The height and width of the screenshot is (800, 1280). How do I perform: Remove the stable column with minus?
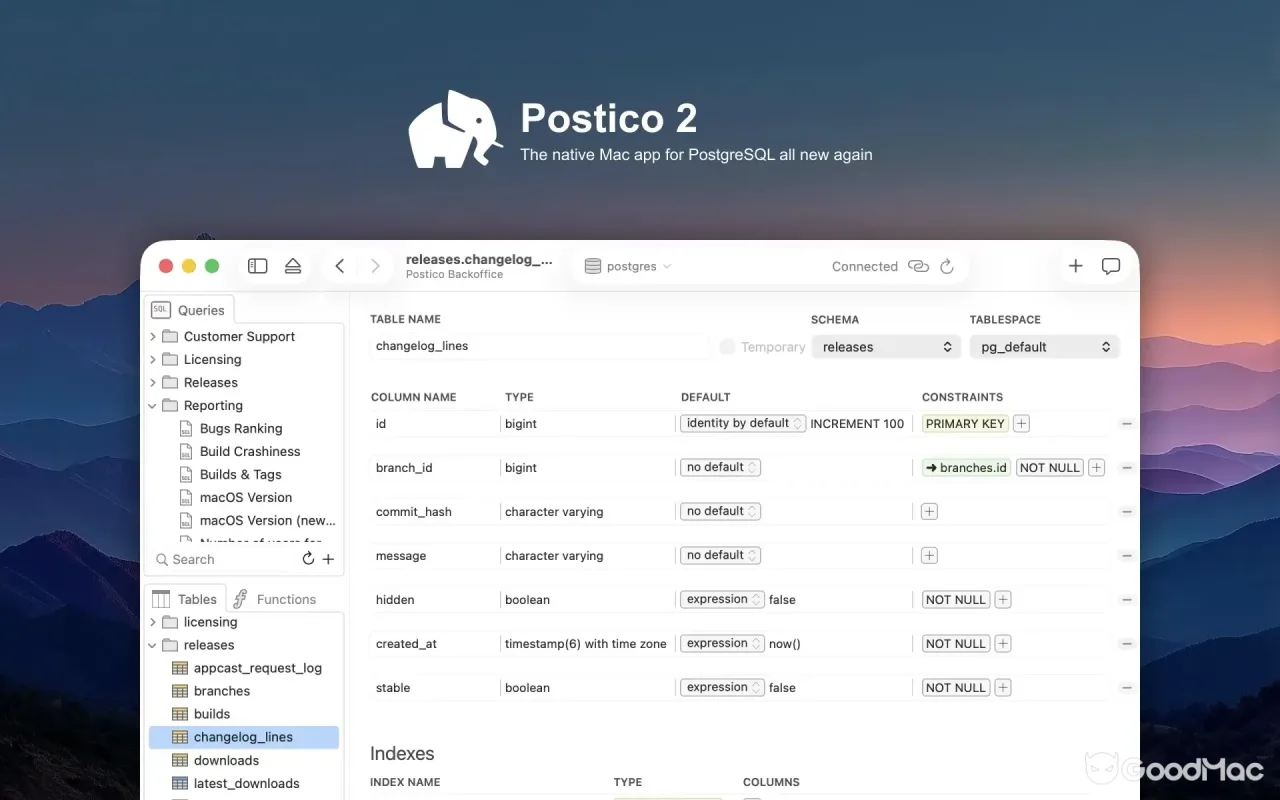(1127, 688)
